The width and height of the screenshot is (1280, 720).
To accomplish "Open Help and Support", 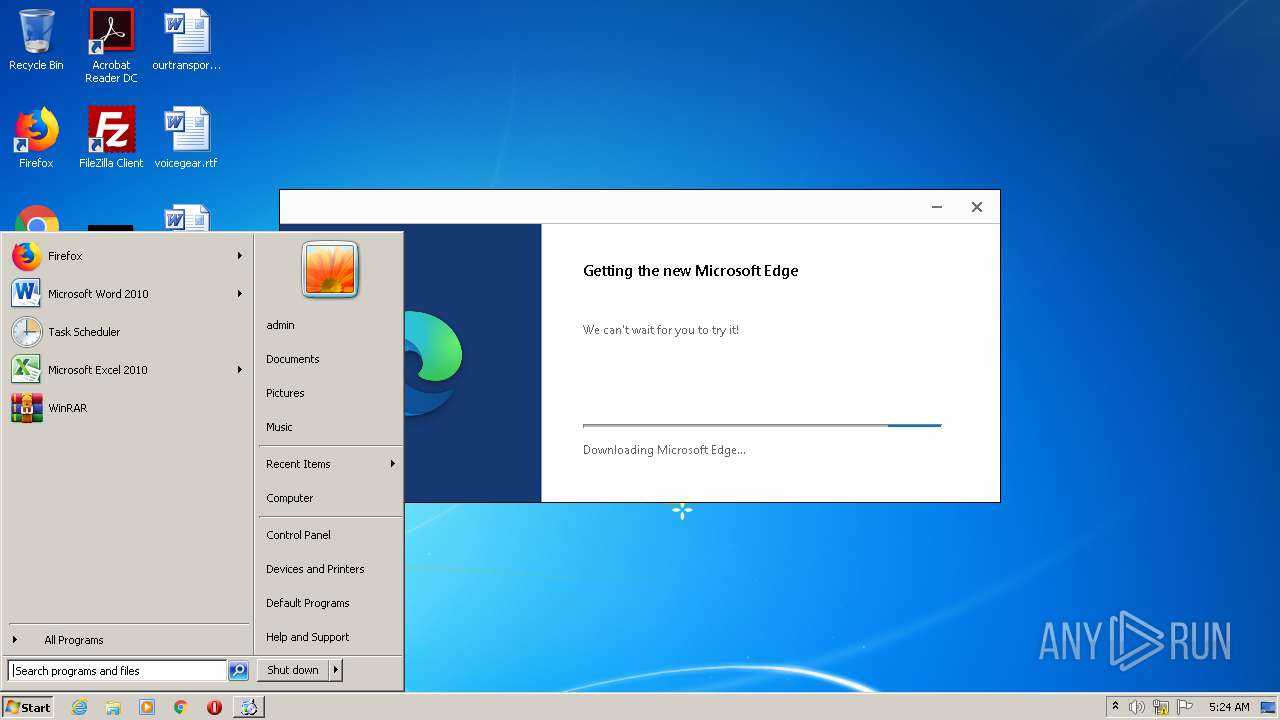I will (x=308, y=637).
